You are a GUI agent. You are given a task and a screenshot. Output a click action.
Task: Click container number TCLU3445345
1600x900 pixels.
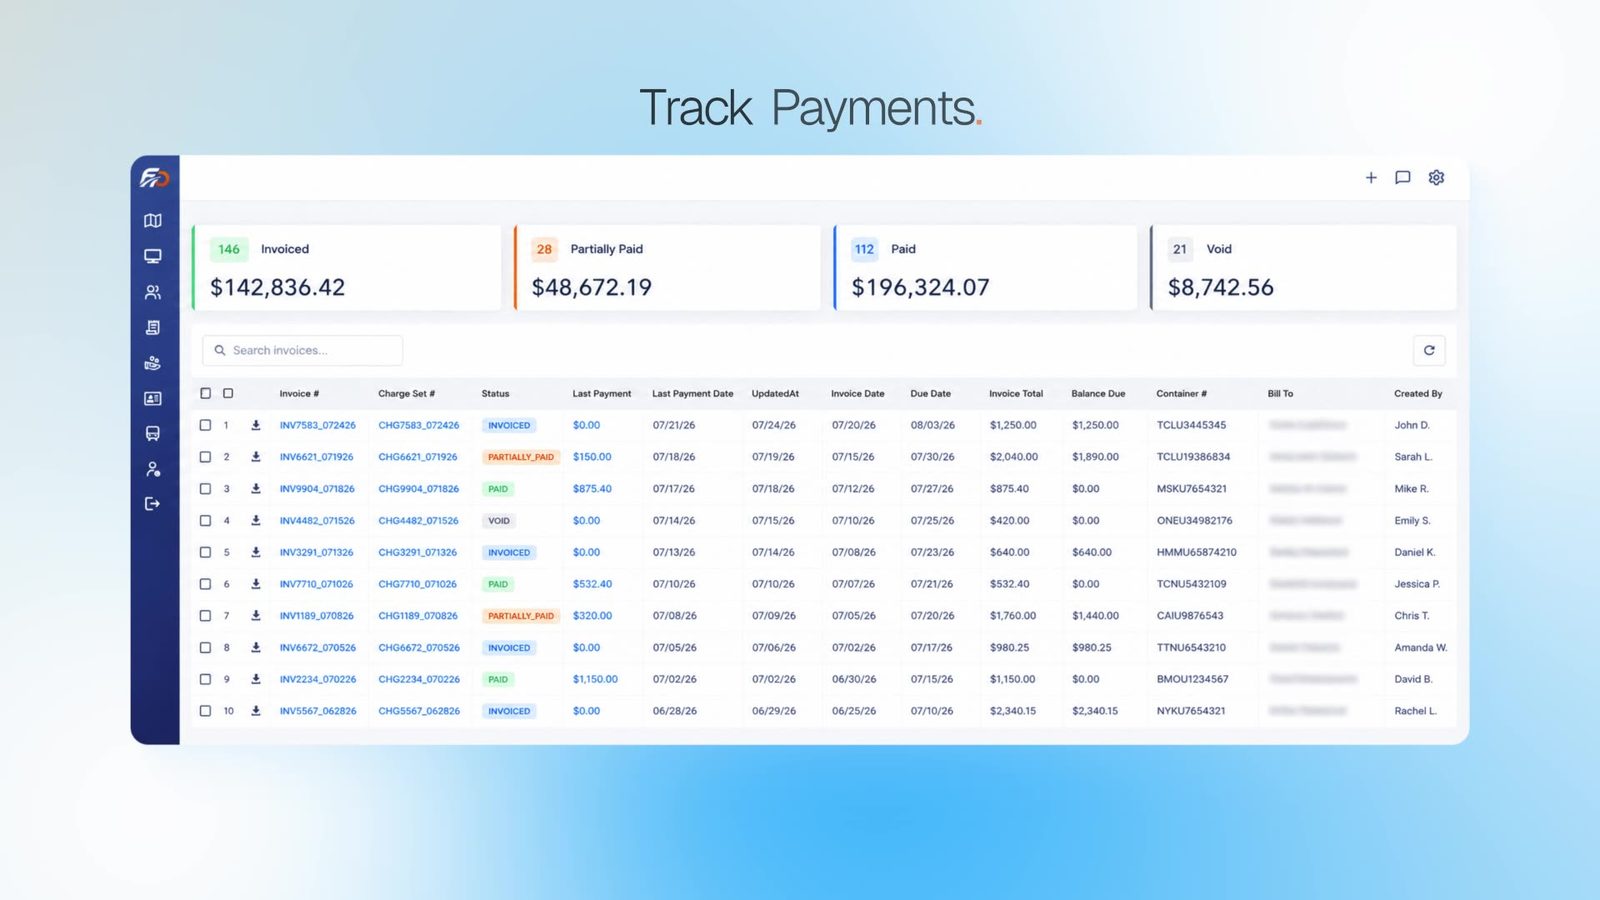pos(1191,425)
